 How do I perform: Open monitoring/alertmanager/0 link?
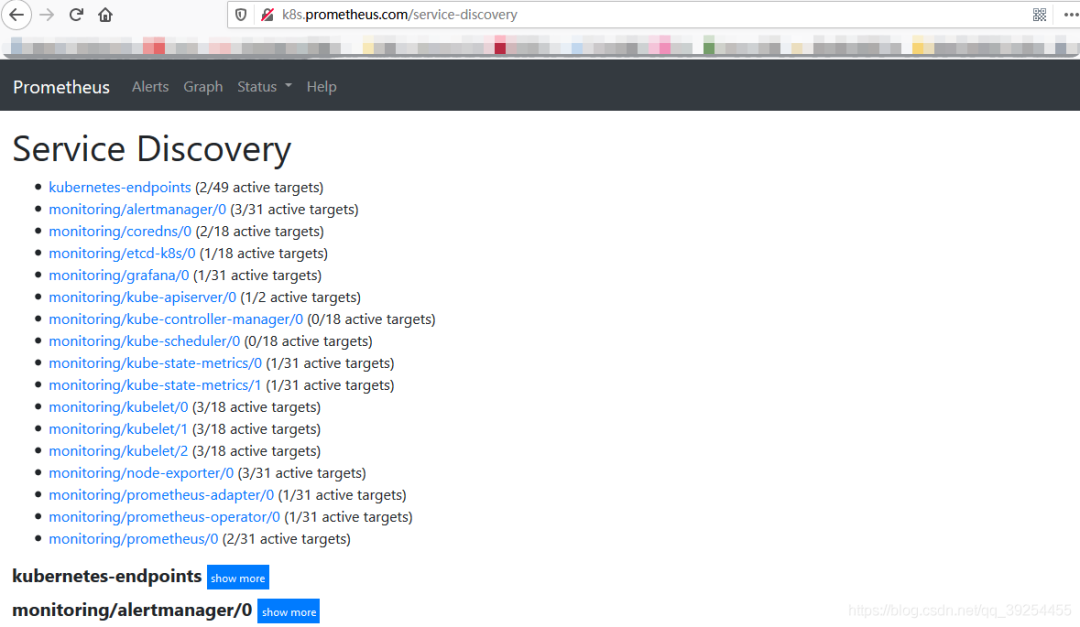coord(137,209)
